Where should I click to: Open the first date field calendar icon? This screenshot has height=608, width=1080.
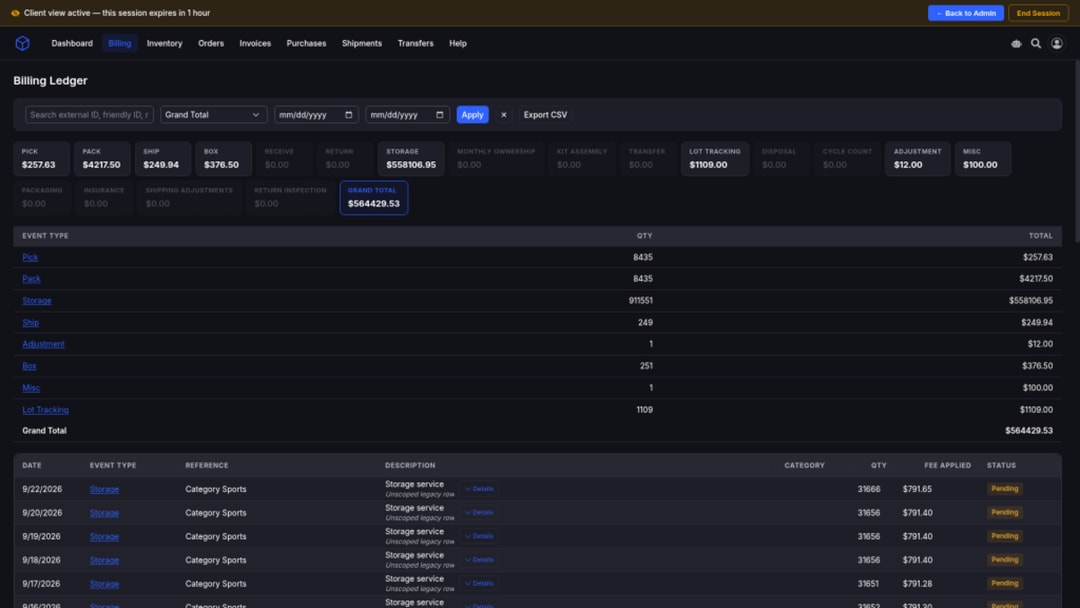click(x=349, y=115)
